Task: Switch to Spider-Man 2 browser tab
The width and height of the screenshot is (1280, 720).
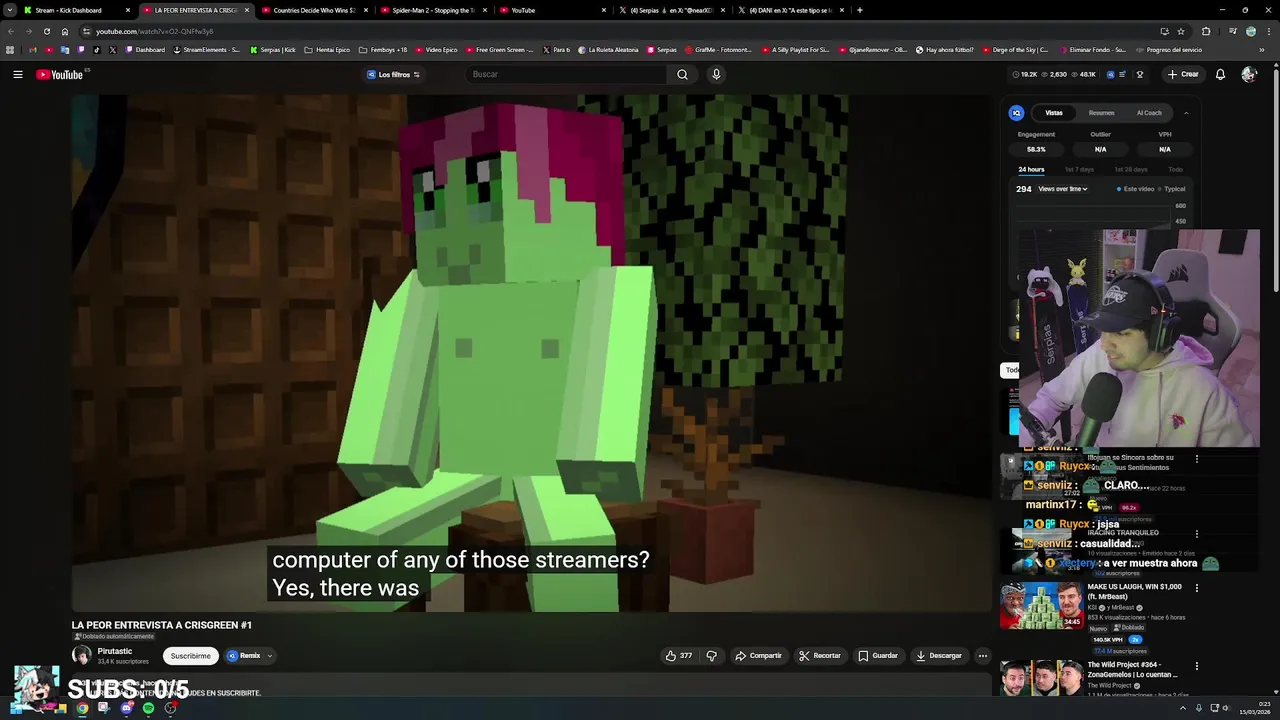Action: pyautogui.click(x=433, y=10)
